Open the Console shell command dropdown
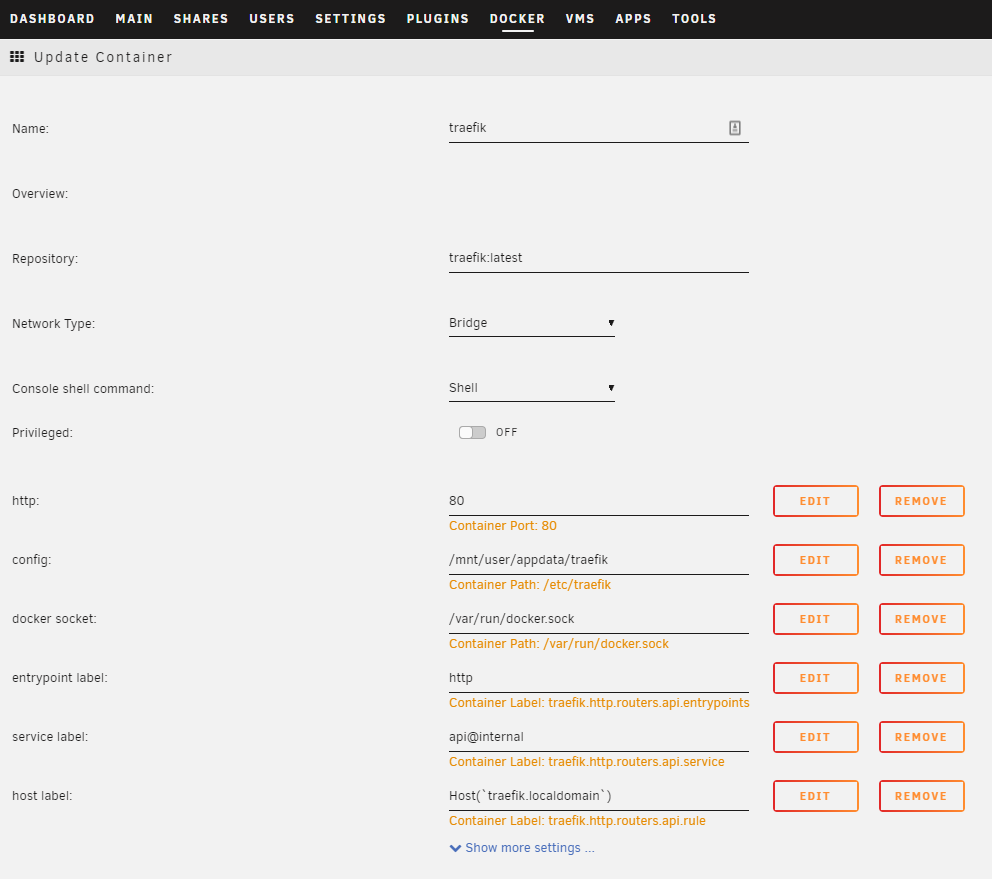 pos(531,388)
